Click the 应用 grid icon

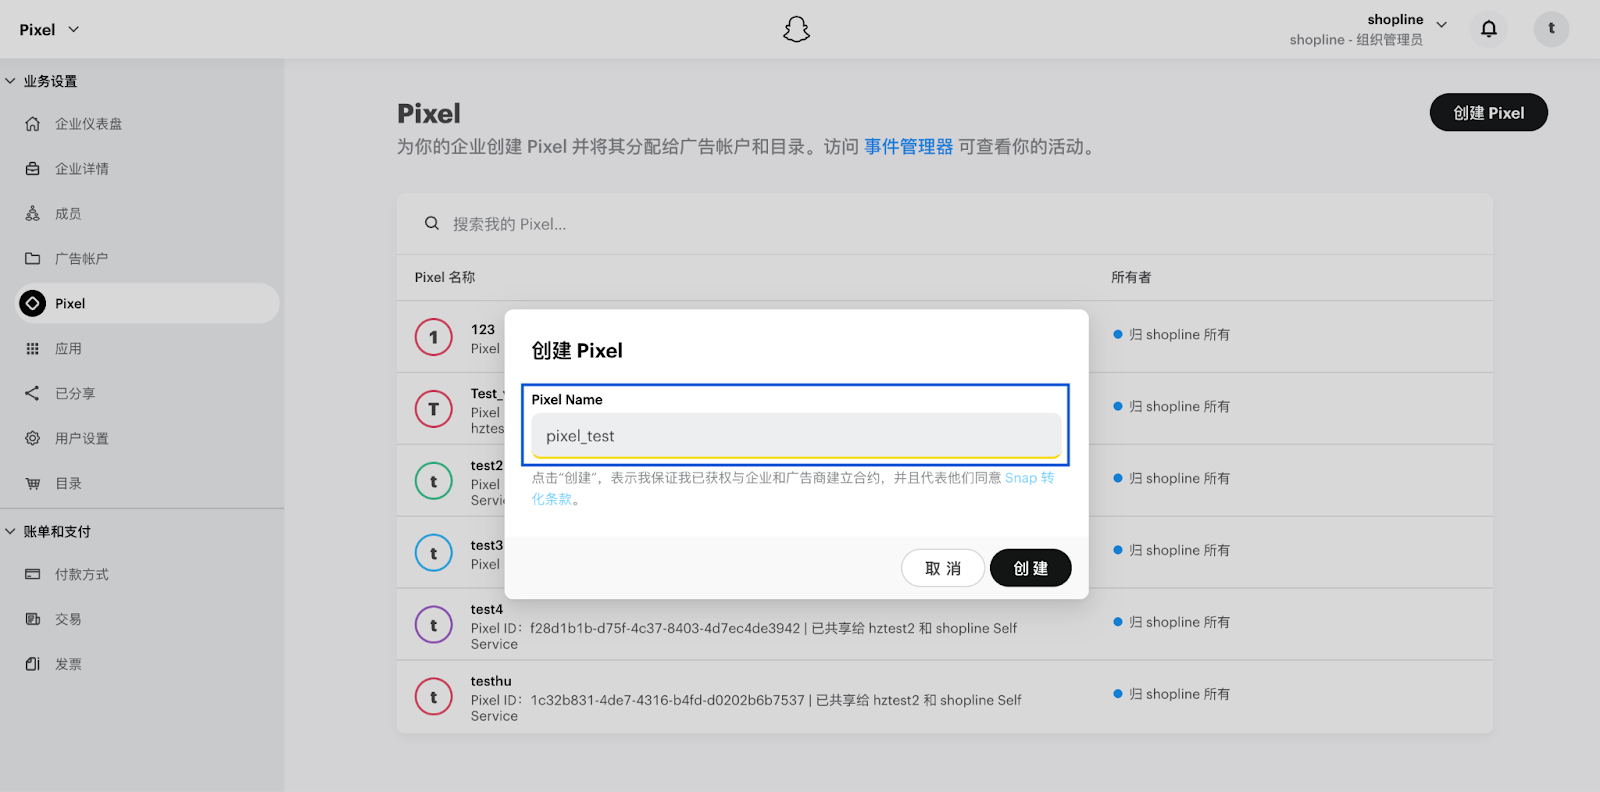pyautogui.click(x=33, y=349)
